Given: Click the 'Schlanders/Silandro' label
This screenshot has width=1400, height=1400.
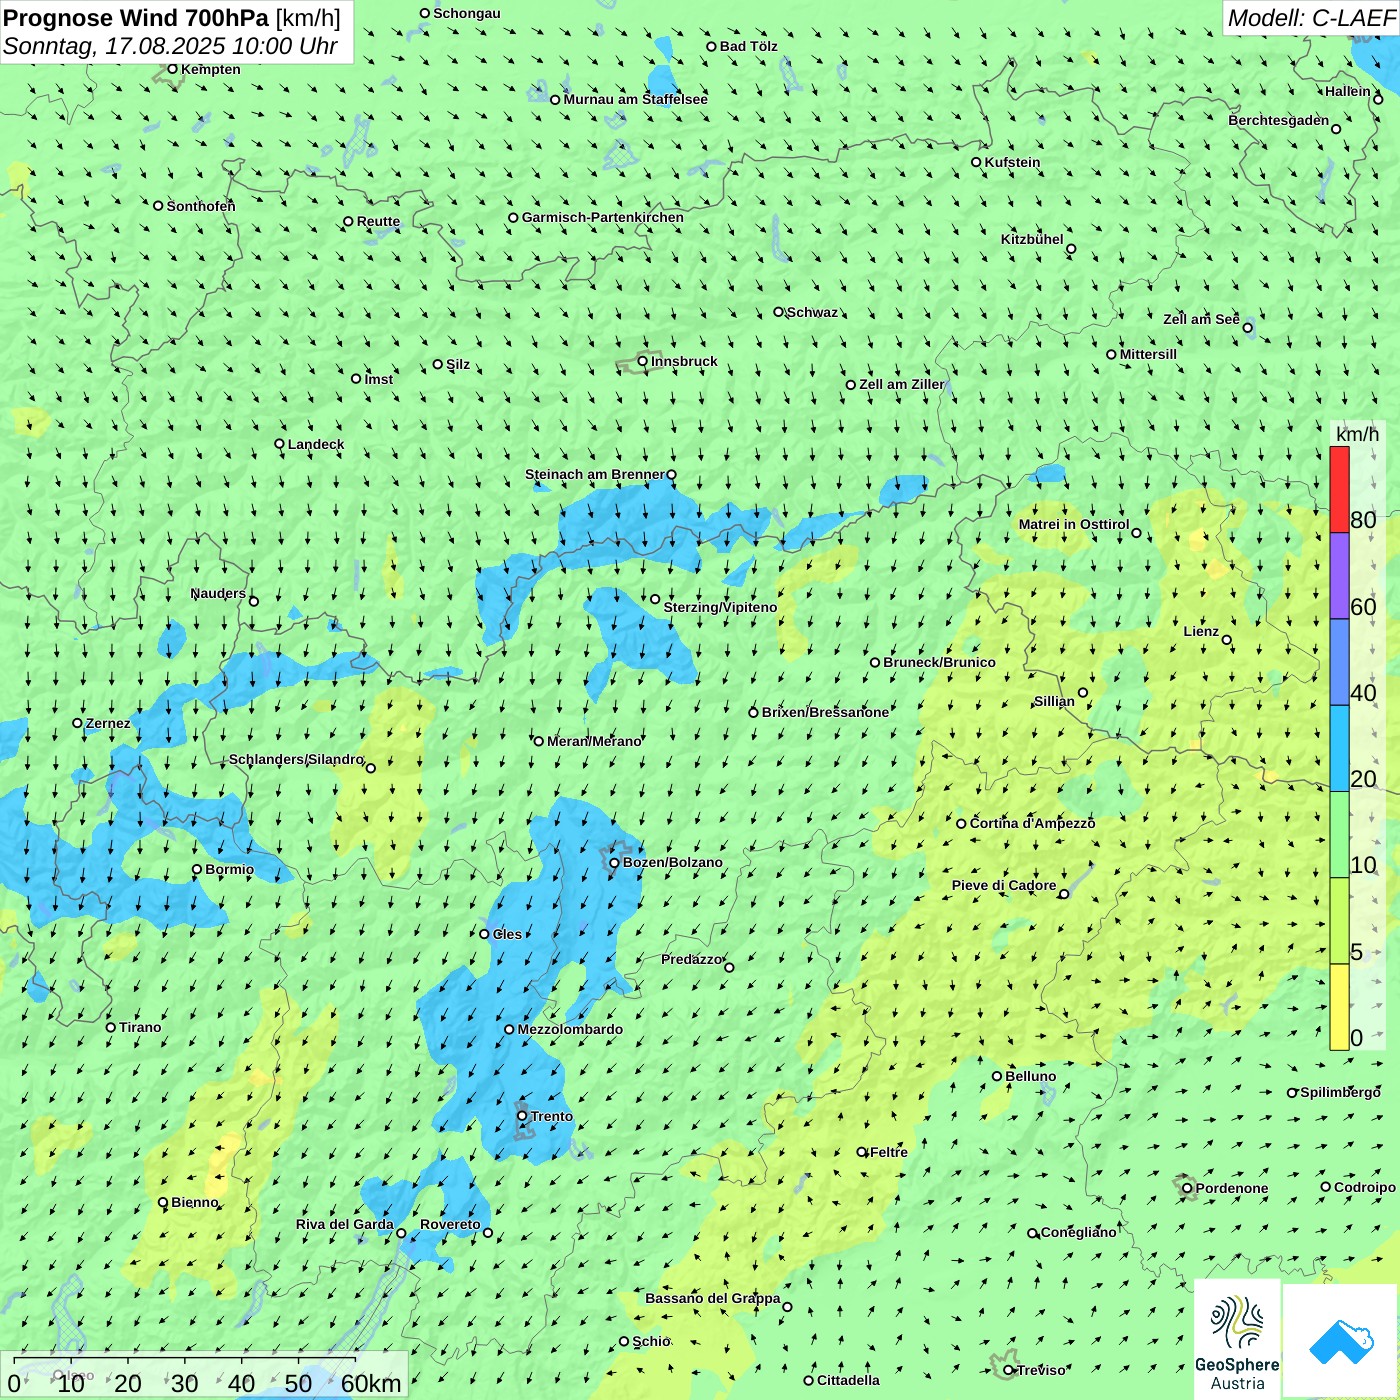Looking at the screenshot, I should pos(296,759).
